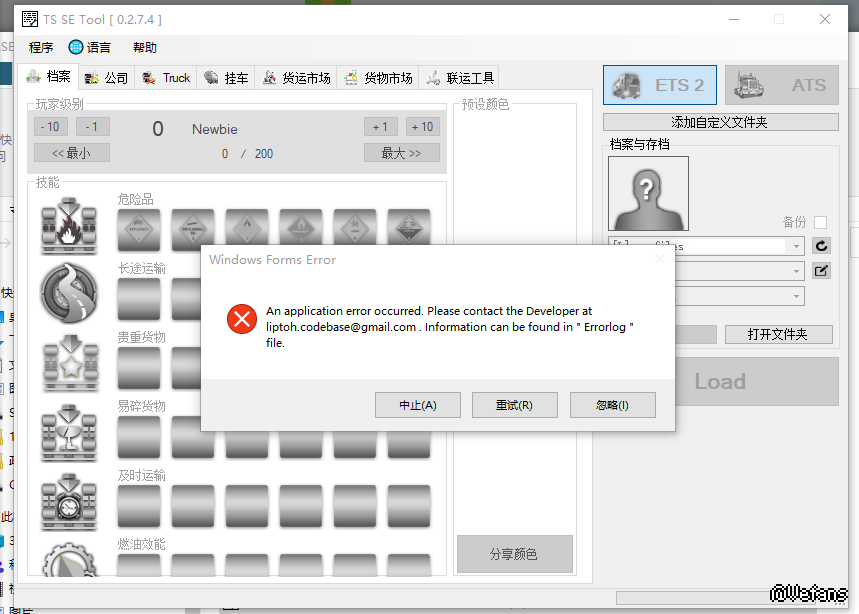Click the 打开文件夹 button
859x614 pixels.
click(x=778, y=334)
